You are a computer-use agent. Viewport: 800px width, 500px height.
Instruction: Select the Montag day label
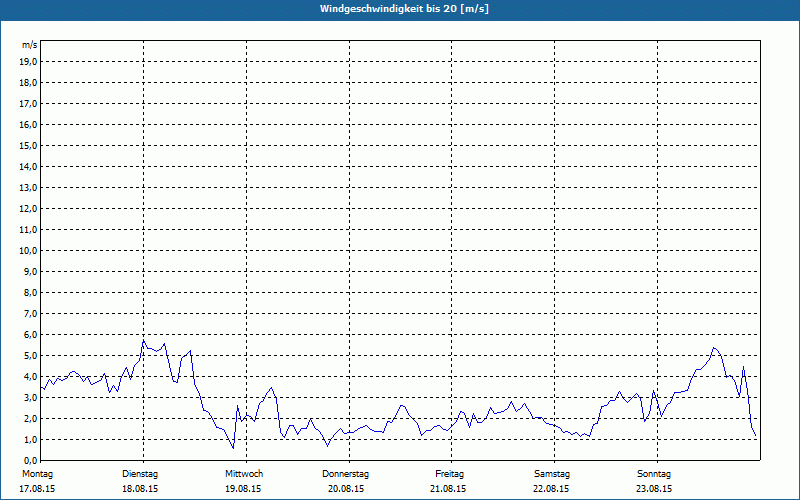click(x=37, y=474)
